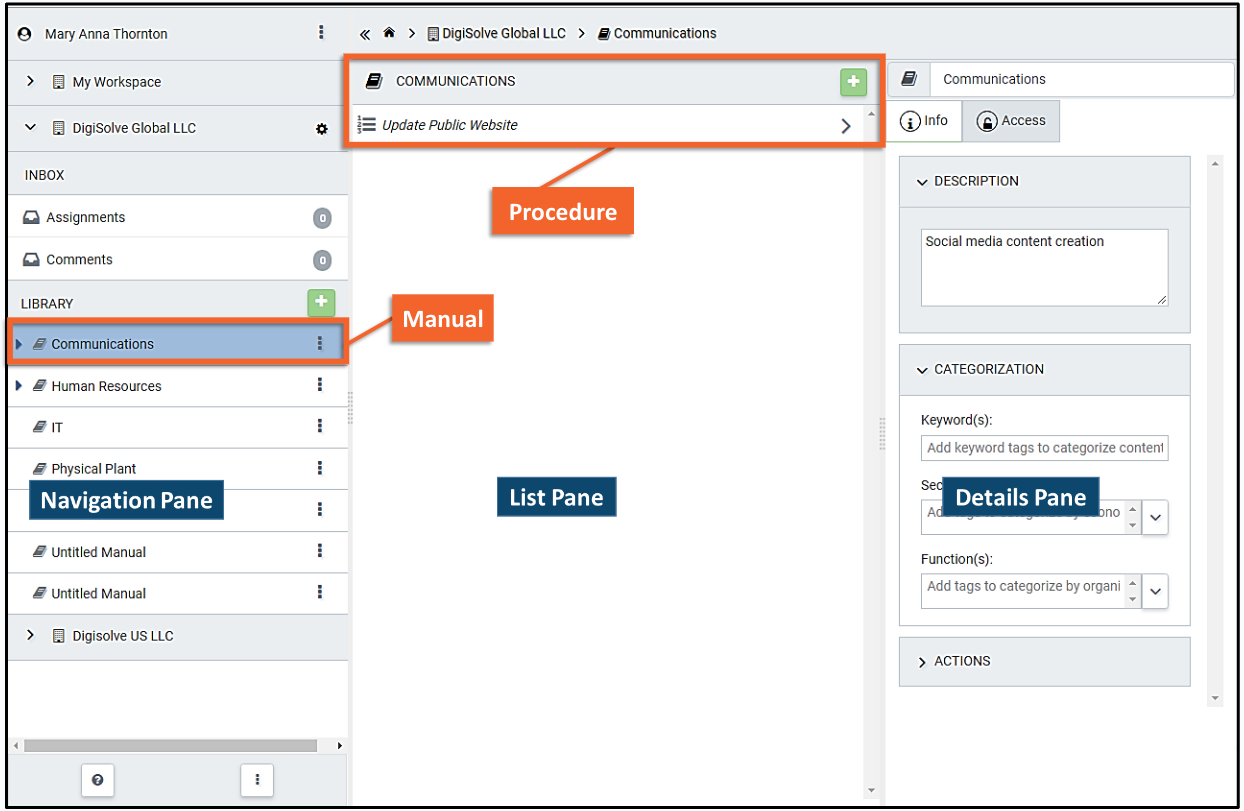Expand the Actions section

(922, 661)
